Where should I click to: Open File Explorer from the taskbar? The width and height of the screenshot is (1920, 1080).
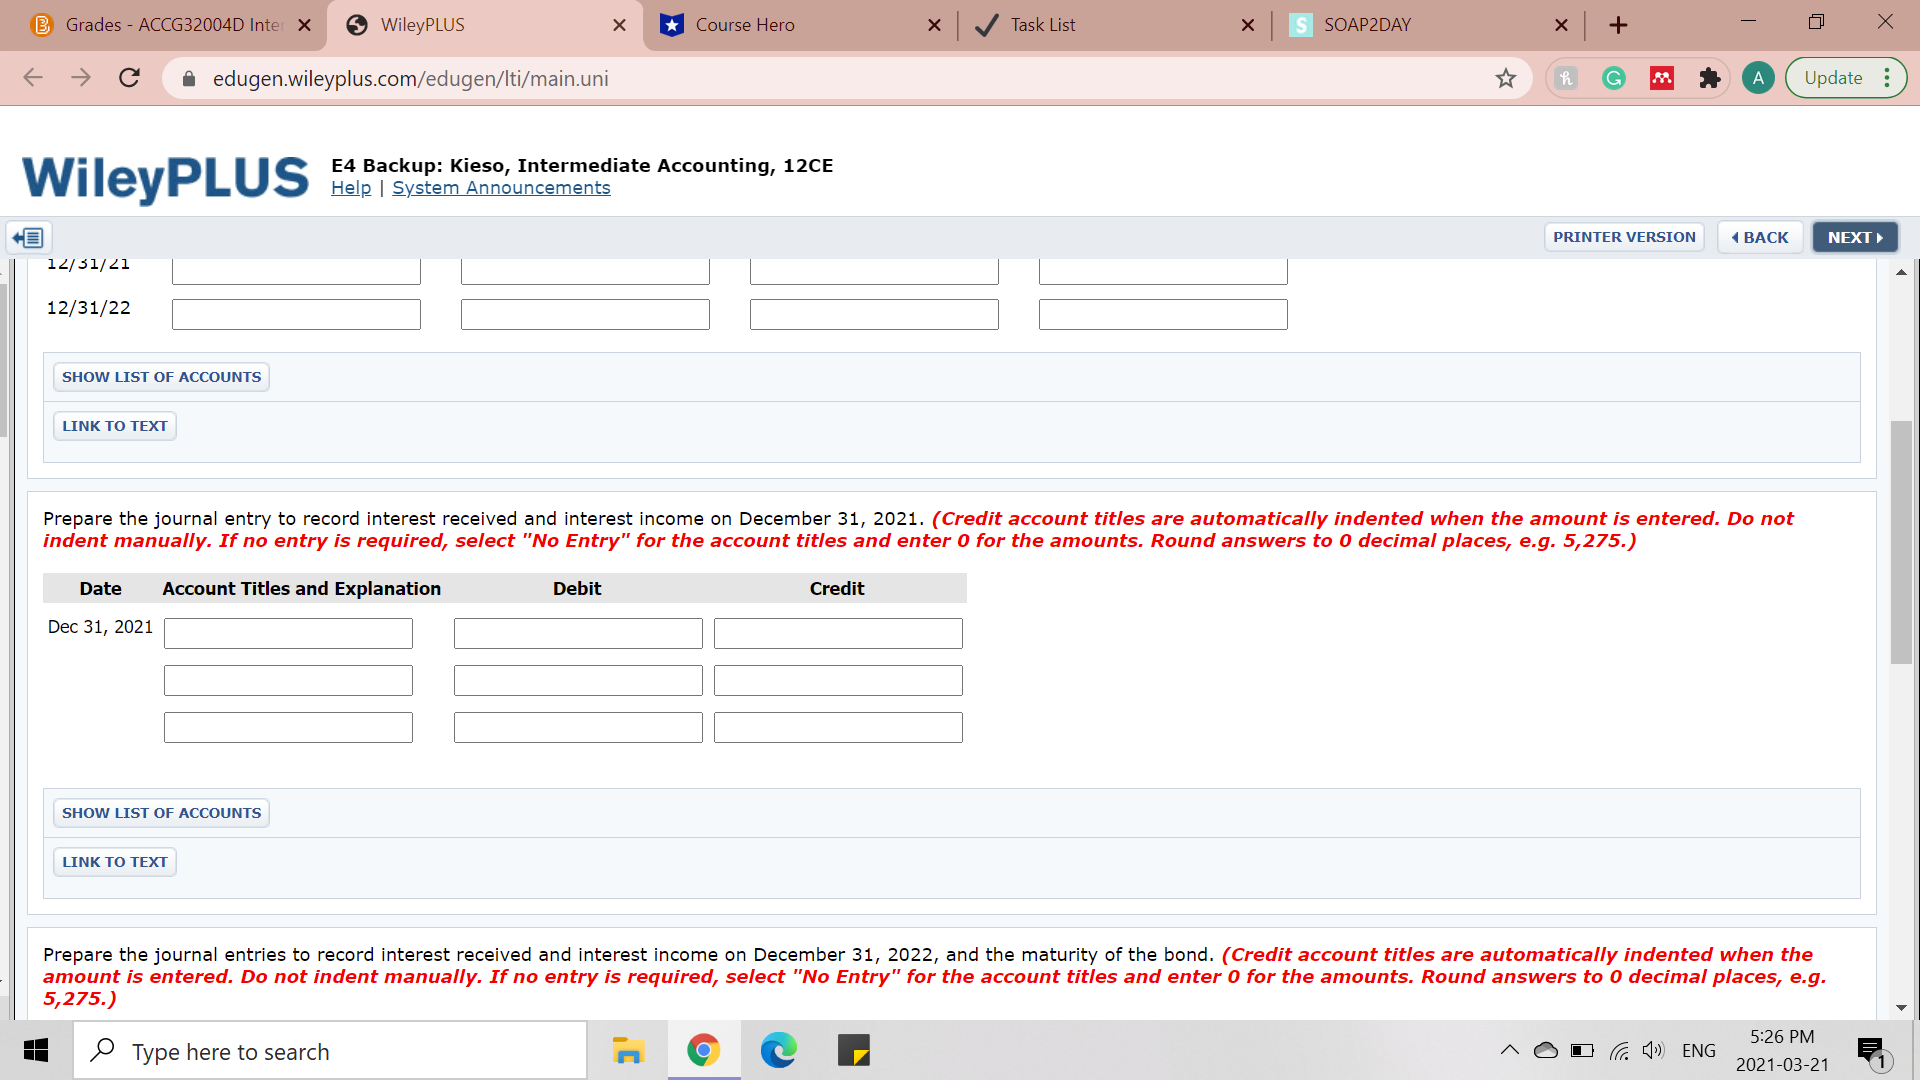tap(627, 1050)
